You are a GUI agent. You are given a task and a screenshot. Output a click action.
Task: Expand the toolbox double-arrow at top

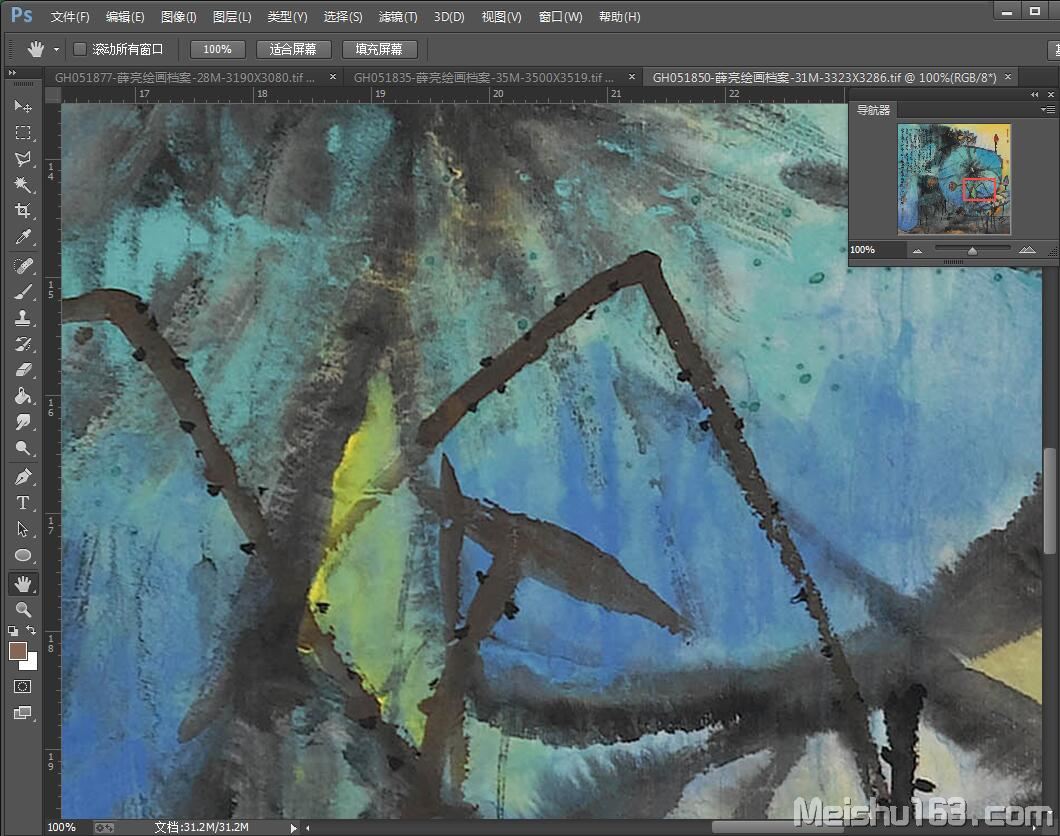point(12,72)
